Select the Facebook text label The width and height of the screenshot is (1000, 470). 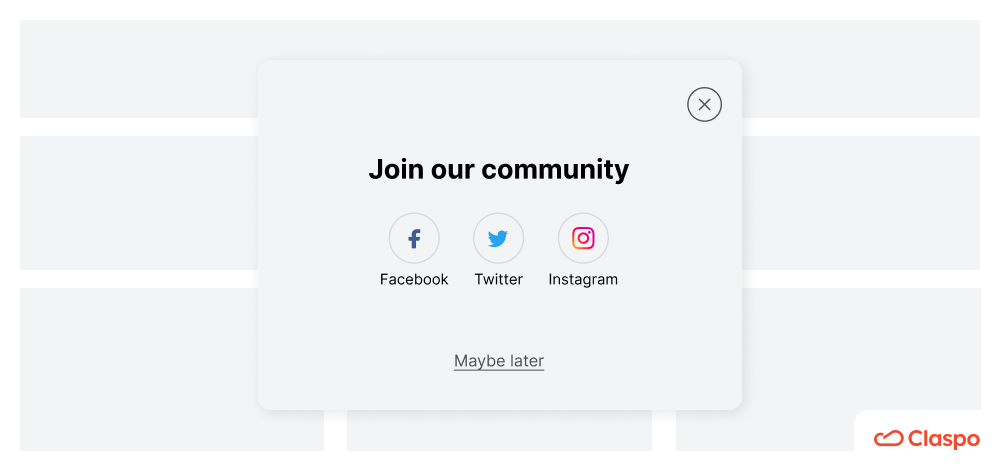414,279
